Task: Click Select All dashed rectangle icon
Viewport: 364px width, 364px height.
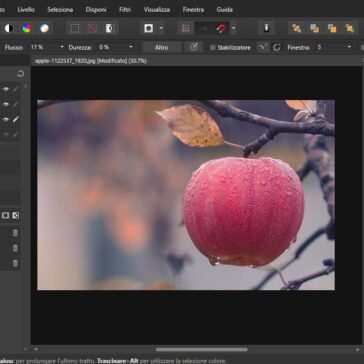Action: point(75,28)
